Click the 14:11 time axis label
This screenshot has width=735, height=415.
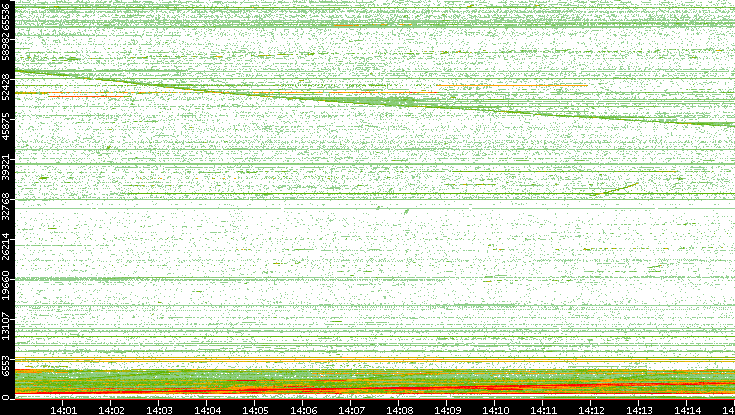pos(544,409)
